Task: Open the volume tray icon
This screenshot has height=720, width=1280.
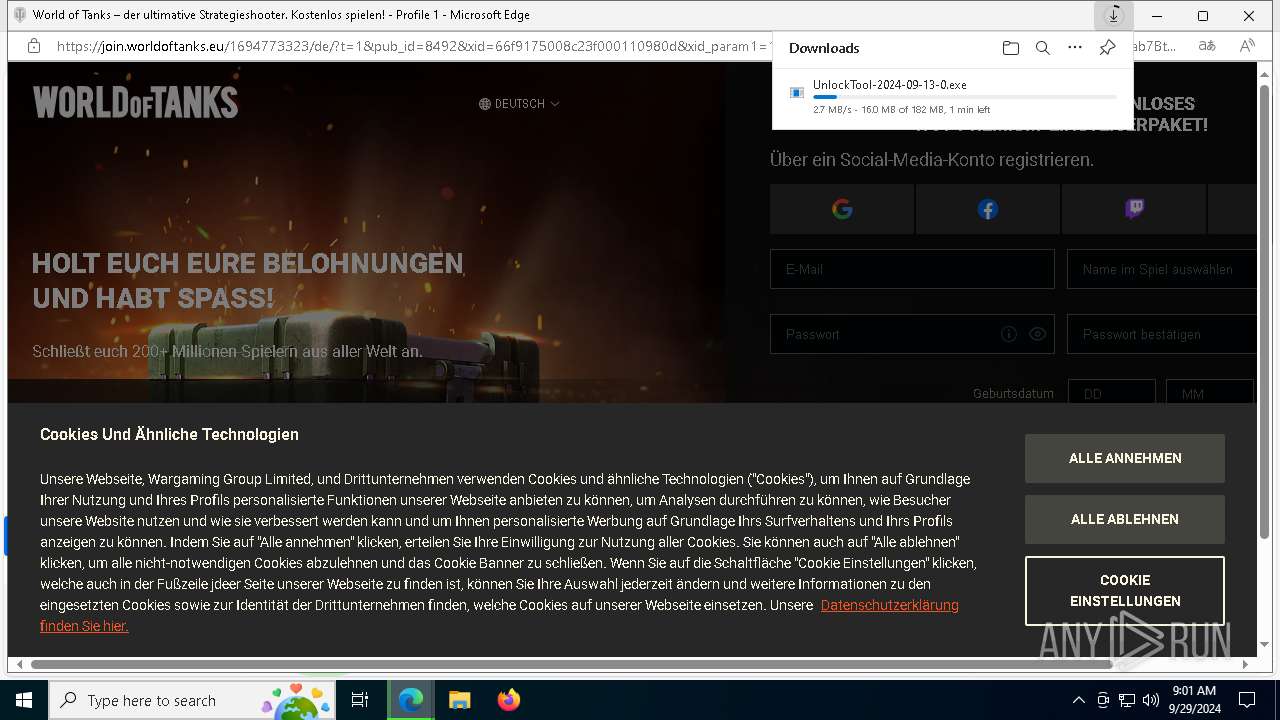Action: tap(1151, 700)
